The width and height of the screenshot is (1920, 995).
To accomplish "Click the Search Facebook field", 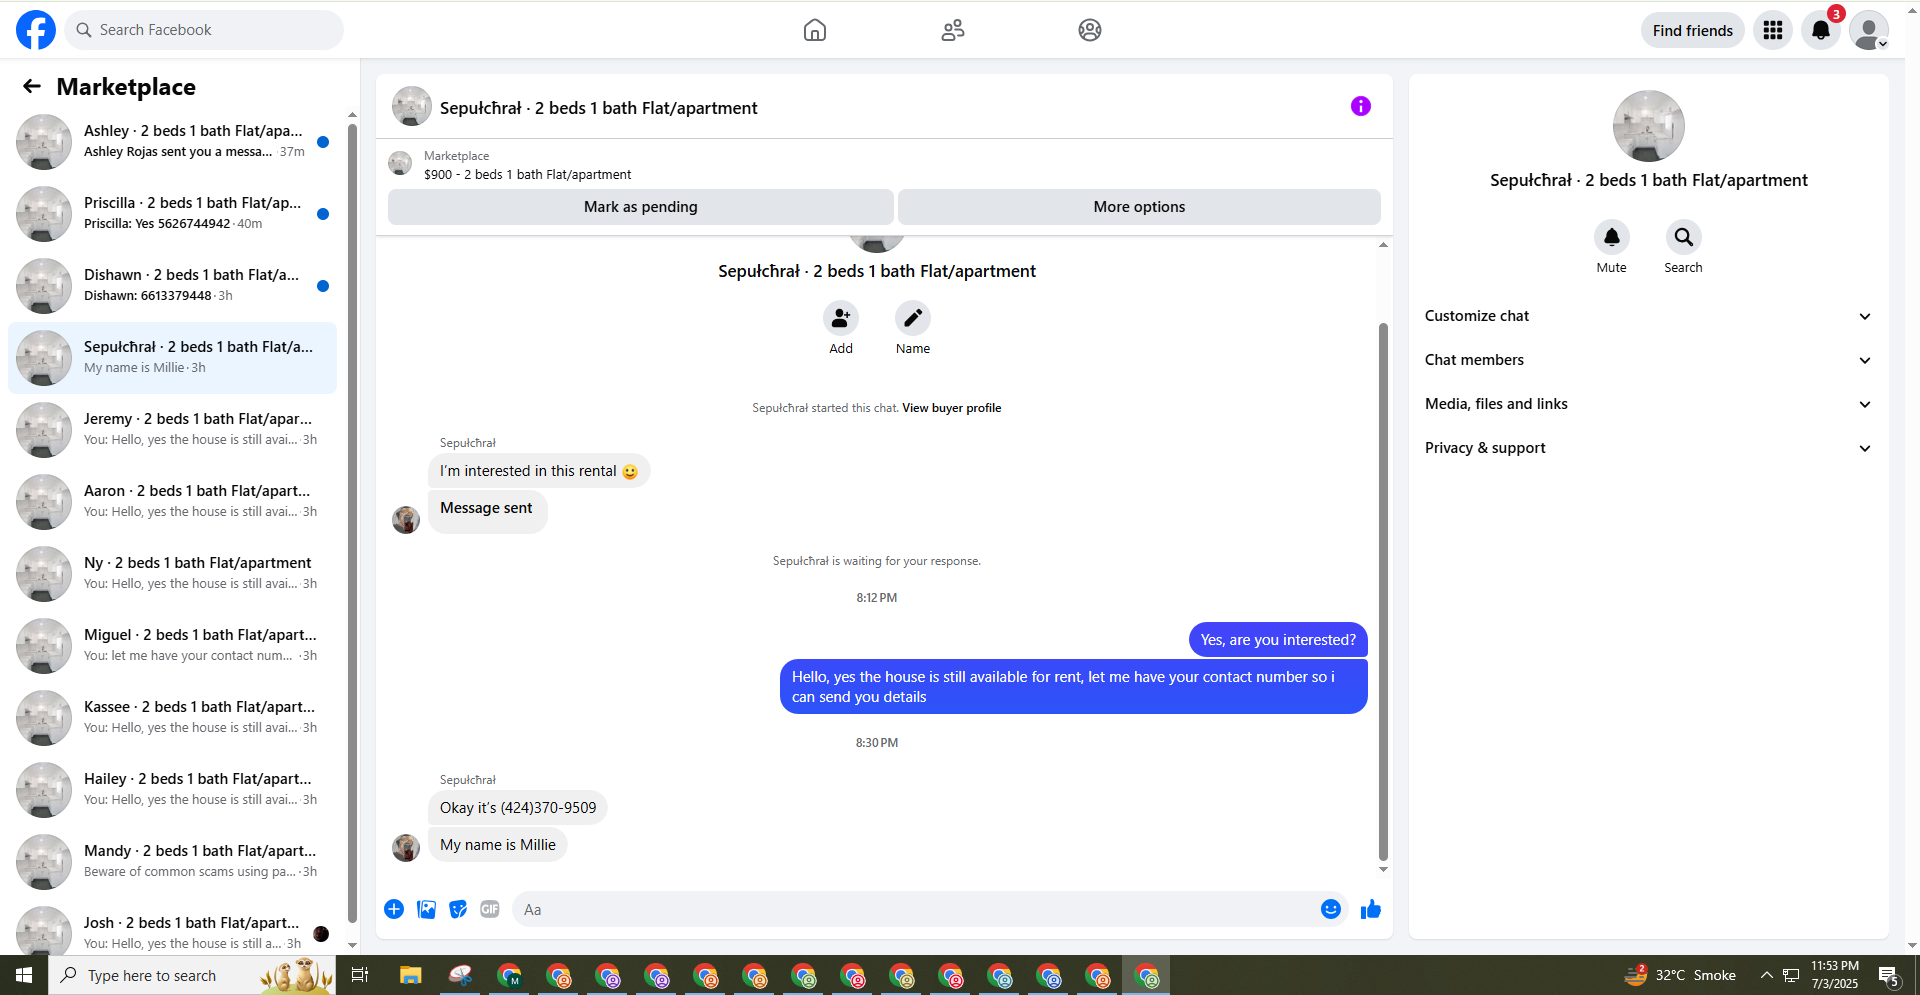I will tap(204, 30).
